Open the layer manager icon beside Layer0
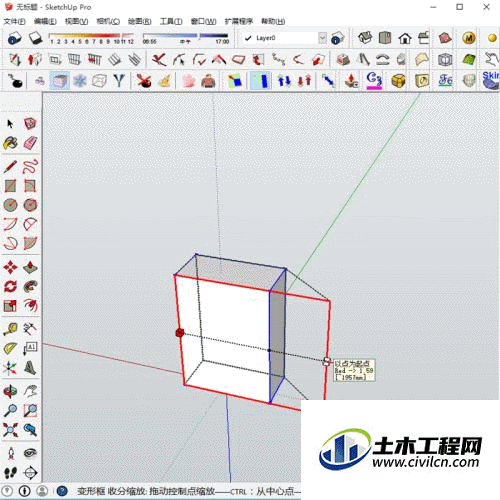 [337, 38]
